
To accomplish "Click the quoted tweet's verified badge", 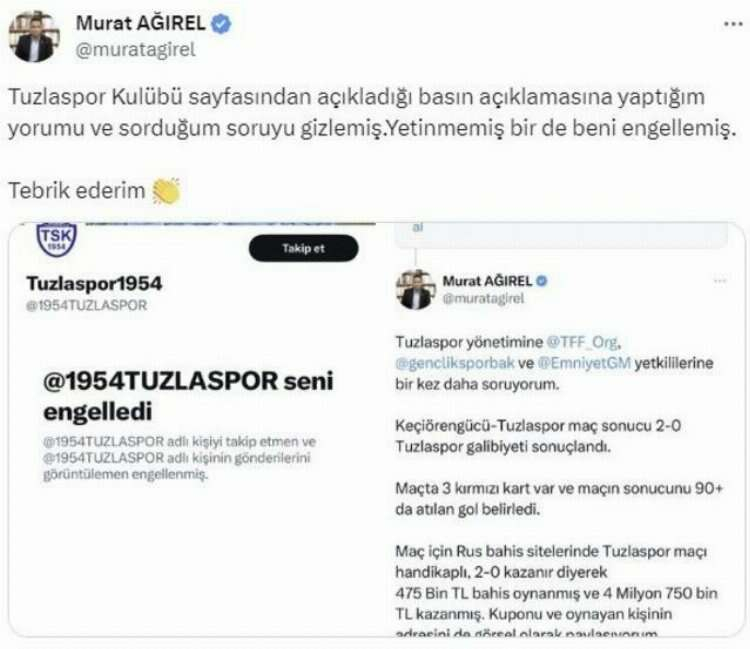I will pyautogui.click(x=541, y=281).
